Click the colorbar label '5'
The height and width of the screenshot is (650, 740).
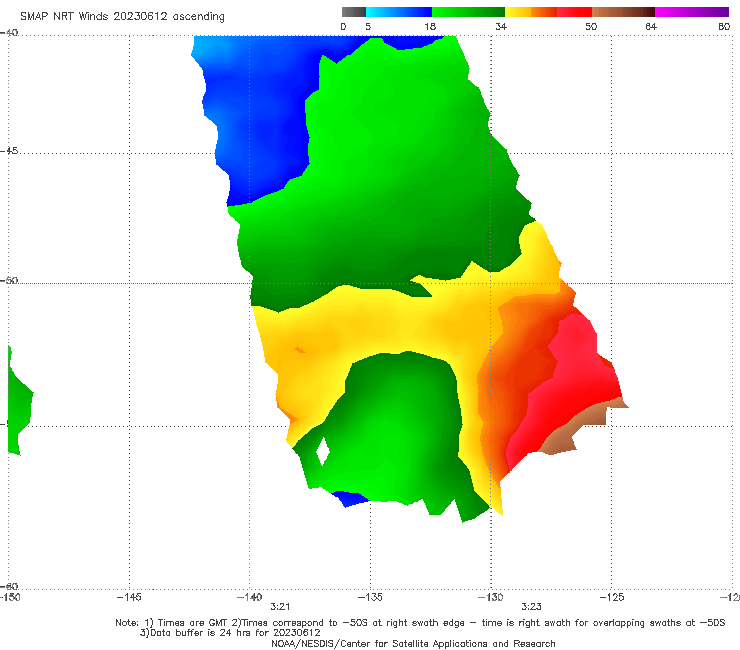368,26
